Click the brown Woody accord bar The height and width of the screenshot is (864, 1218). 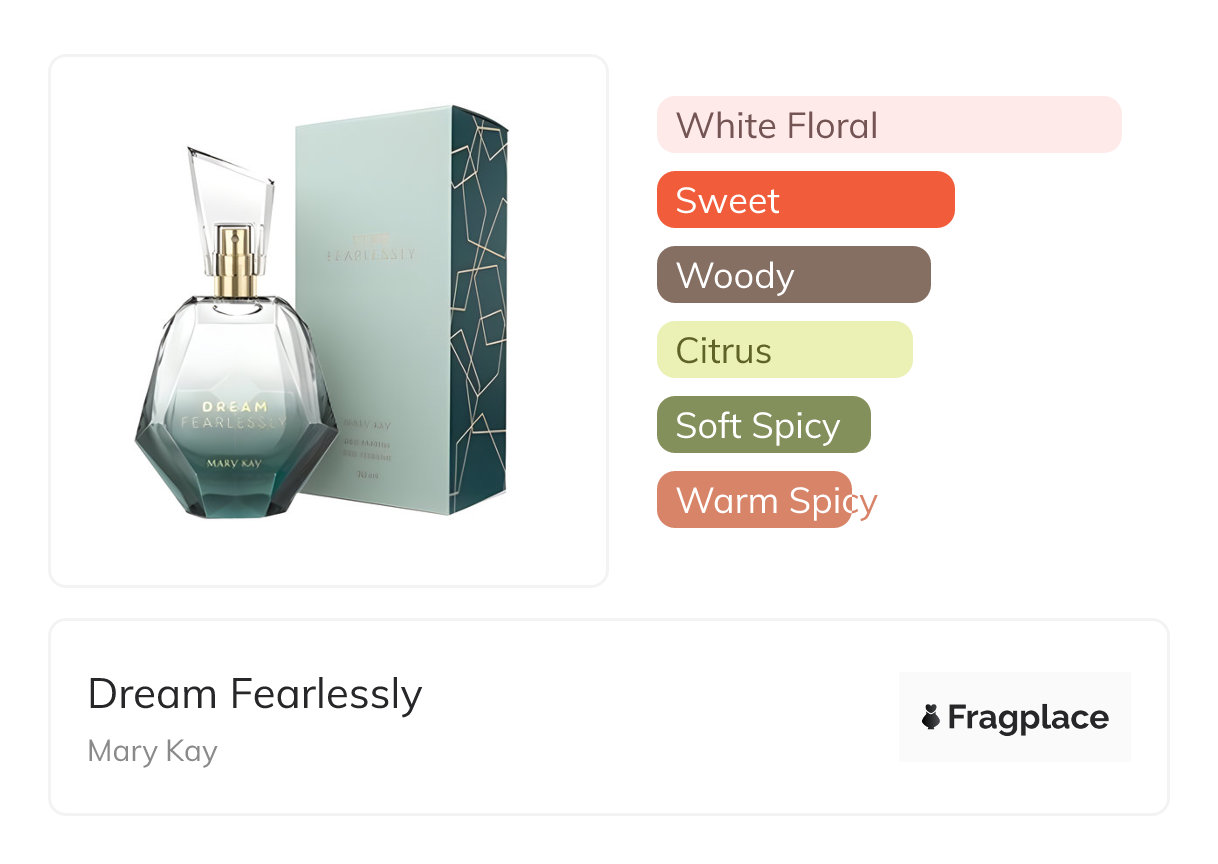(793, 275)
